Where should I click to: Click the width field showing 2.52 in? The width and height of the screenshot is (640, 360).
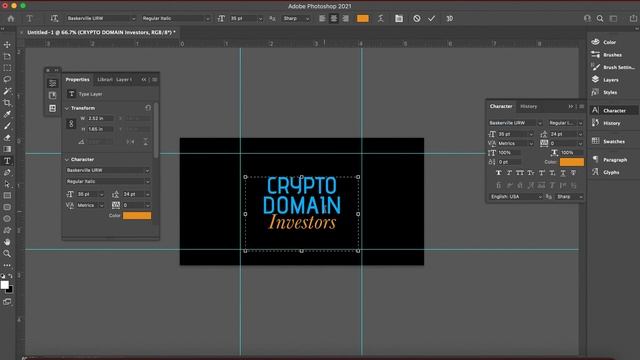[100, 118]
